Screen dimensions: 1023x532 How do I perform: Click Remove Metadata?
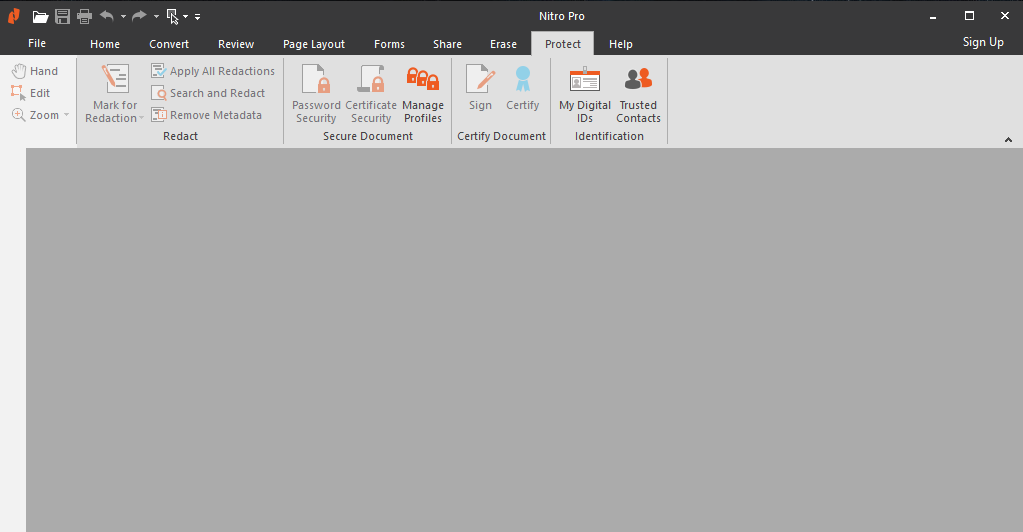207,115
